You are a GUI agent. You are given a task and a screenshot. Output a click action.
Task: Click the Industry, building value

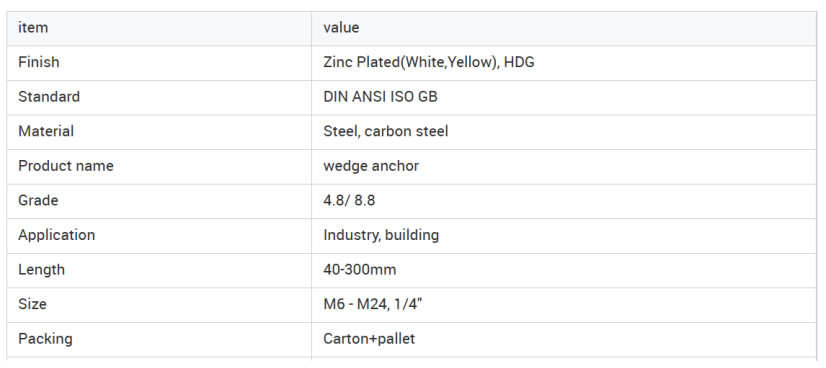click(x=381, y=235)
